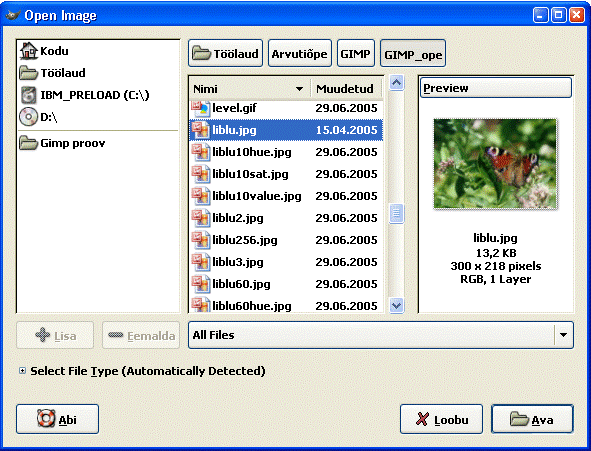This screenshot has height=451, width=591.
Task: Navigate to the Arvutiõpe path folder
Action: click(x=300, y=54)
